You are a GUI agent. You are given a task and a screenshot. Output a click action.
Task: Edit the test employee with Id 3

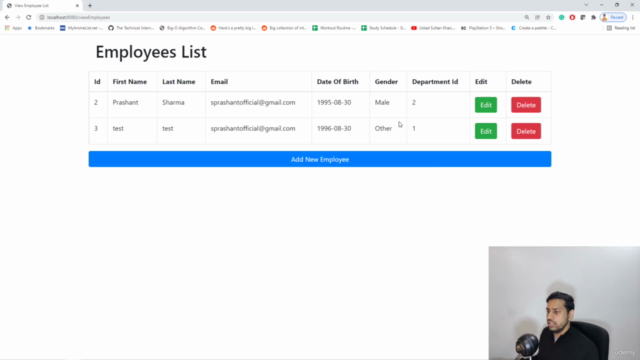tap(486, 131)
